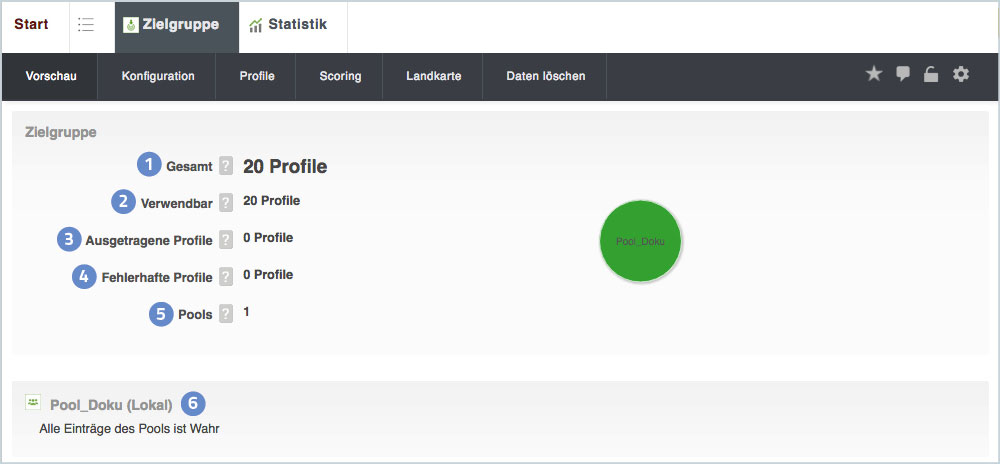The width and height of the screenshot is (1000, 464).
Task: Click the green pool icon beside Pool_Doku
Action: [33, 402]
